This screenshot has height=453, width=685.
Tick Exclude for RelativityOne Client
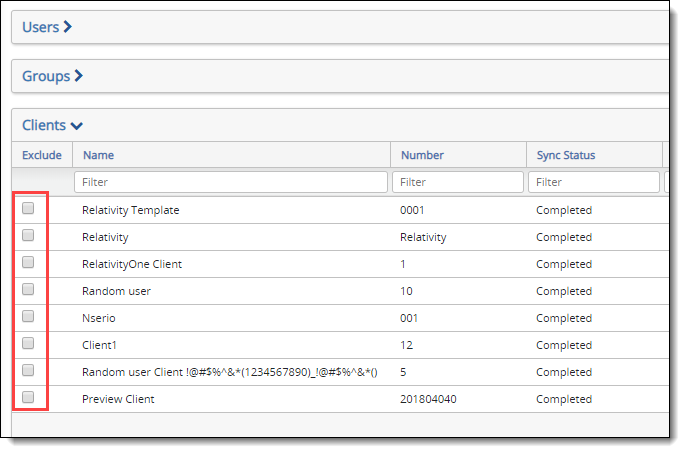(x=28, y=263)
